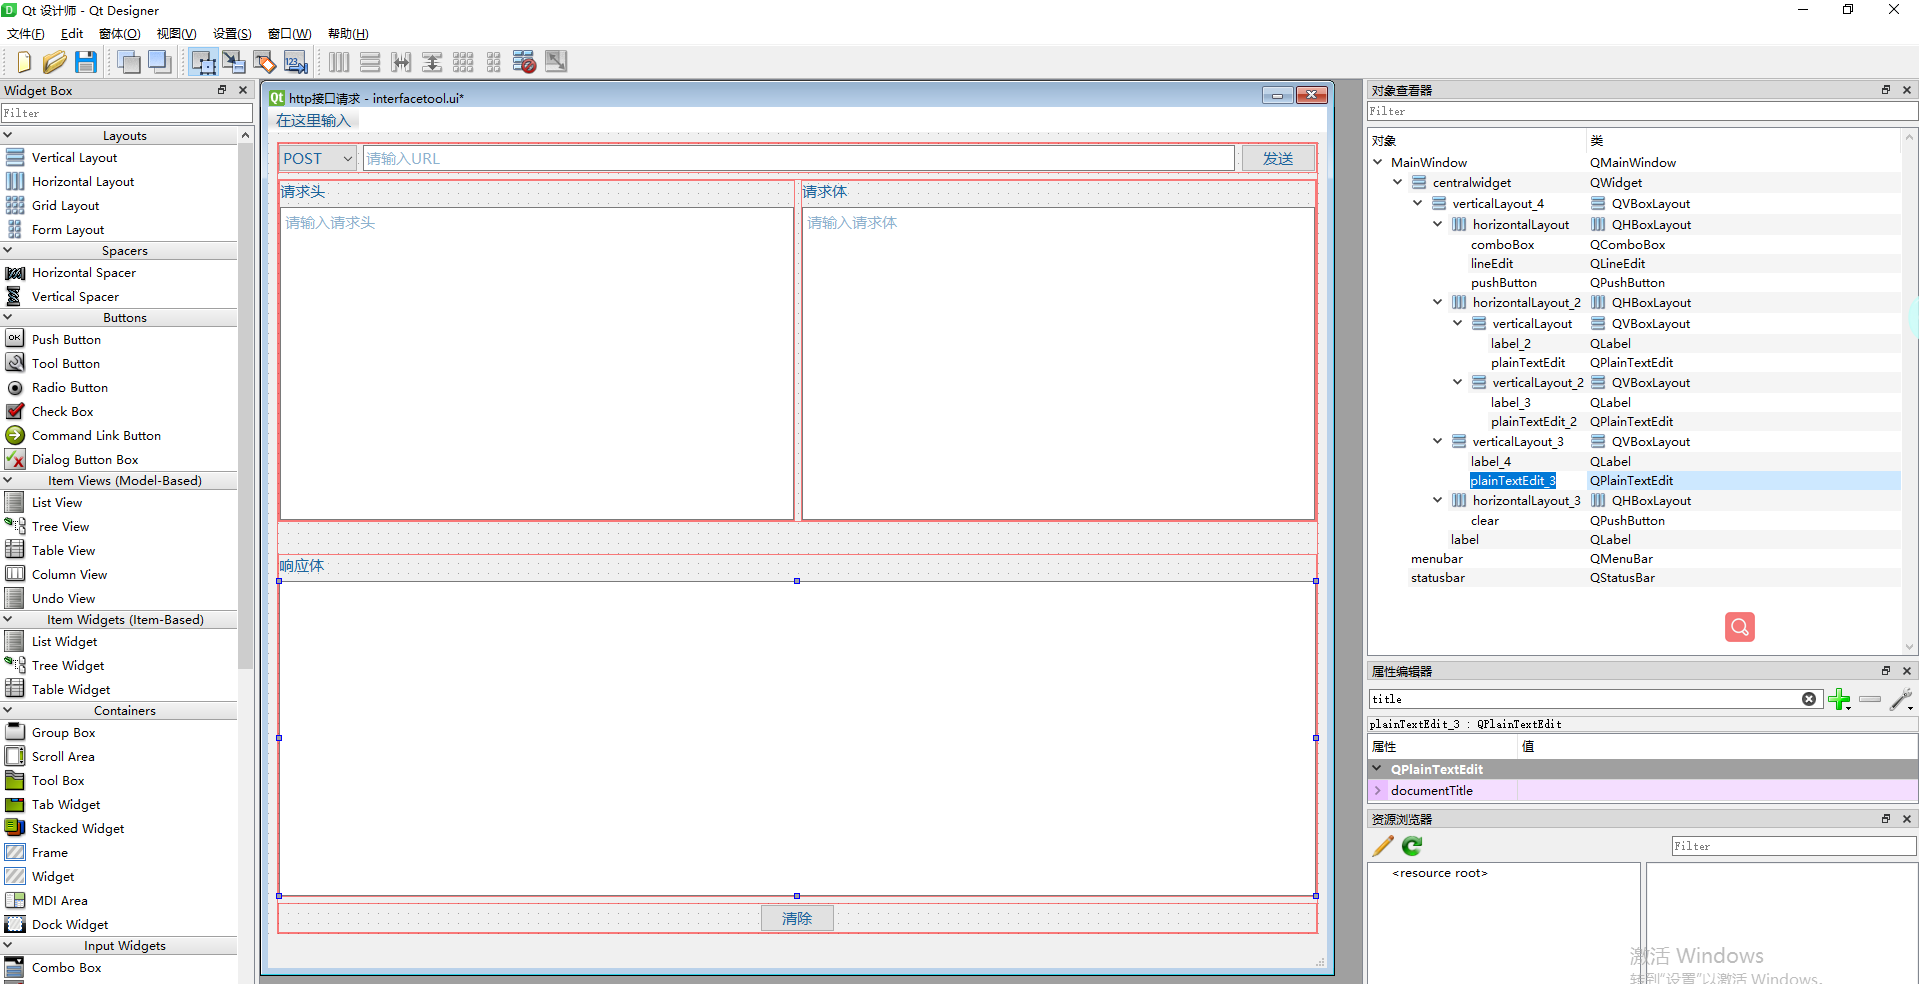Click the pencil edit resources icon
The height and width of the screenshot is (984, 1919).
1383,846
